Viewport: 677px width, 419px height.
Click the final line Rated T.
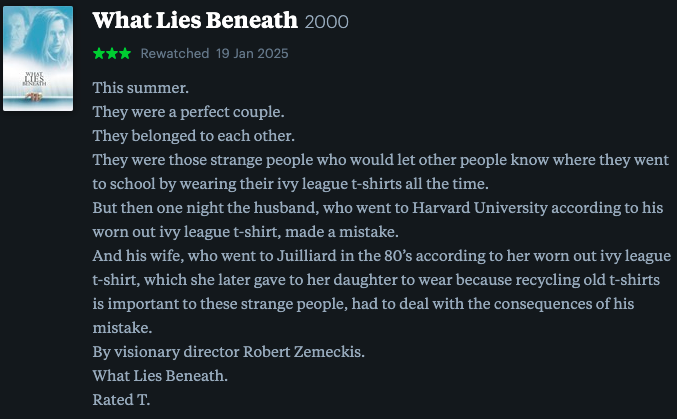click(x=121, y=400)
